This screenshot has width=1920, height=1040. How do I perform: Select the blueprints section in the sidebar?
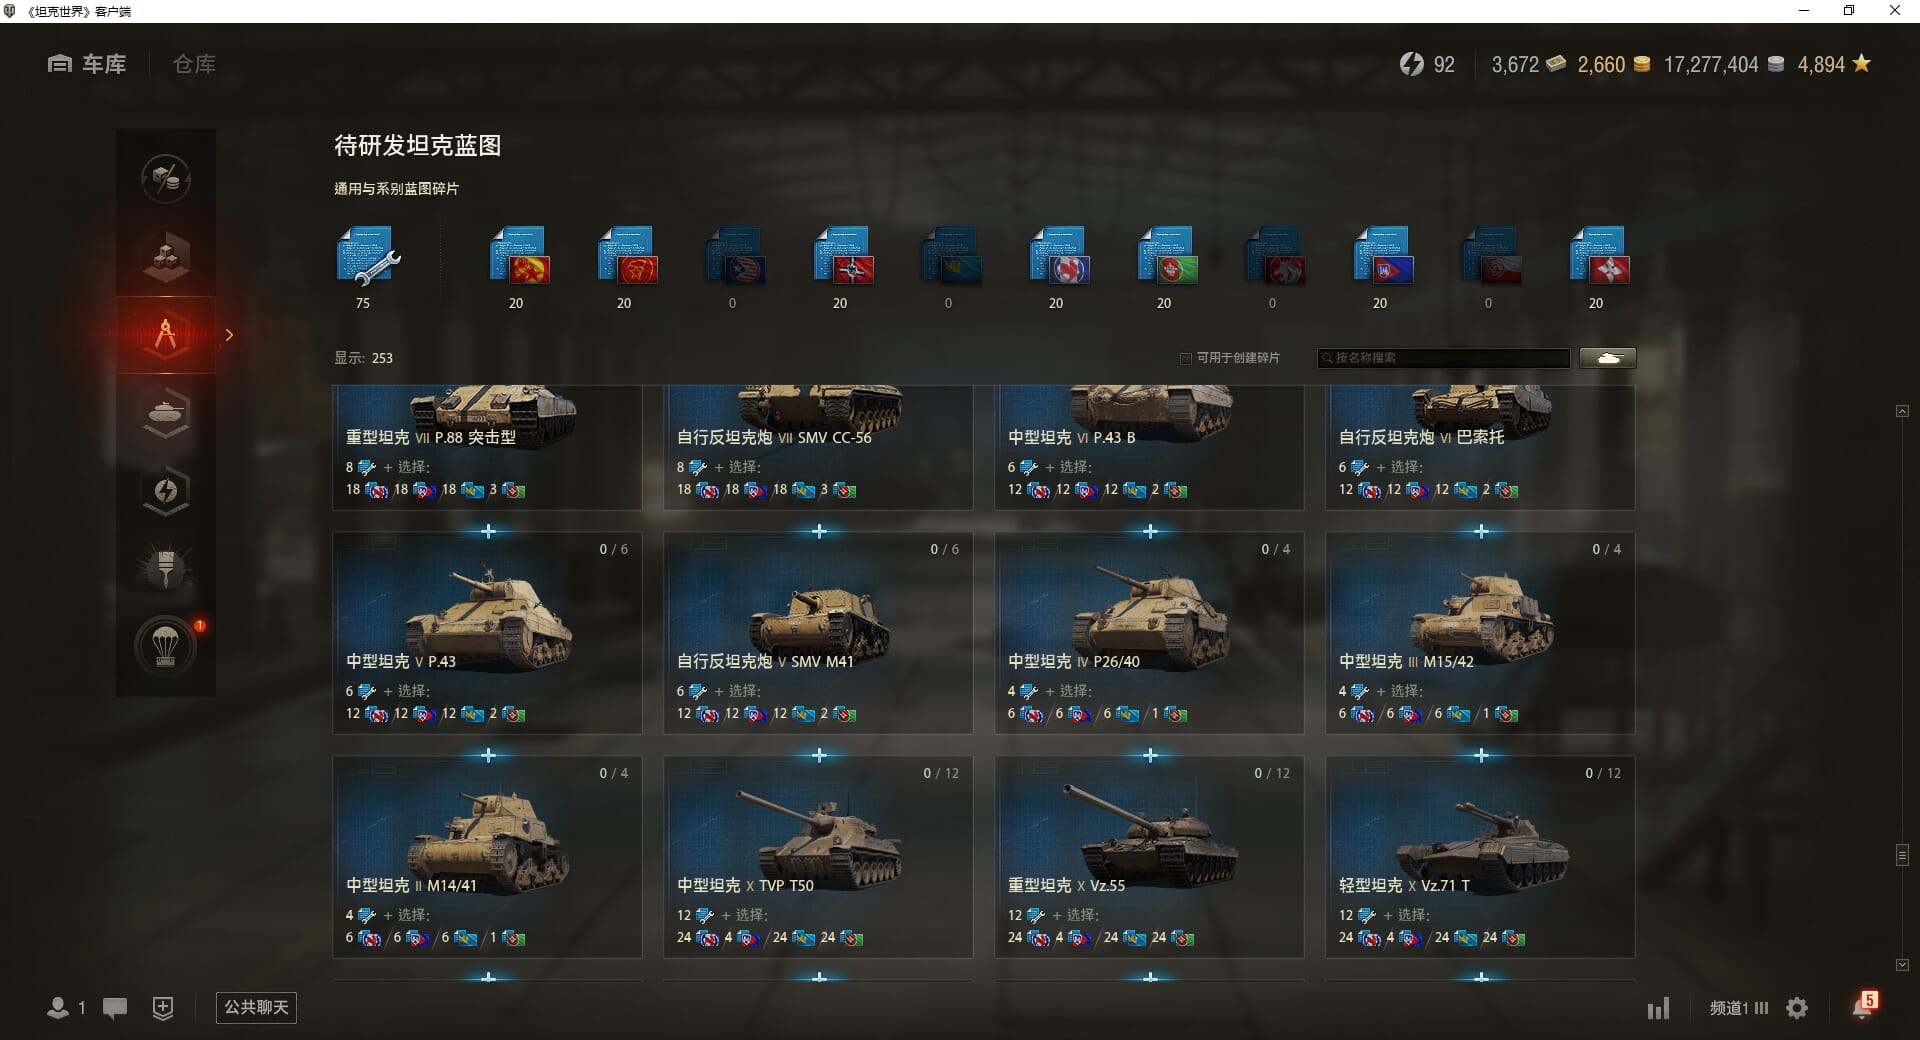click(166, 335)
